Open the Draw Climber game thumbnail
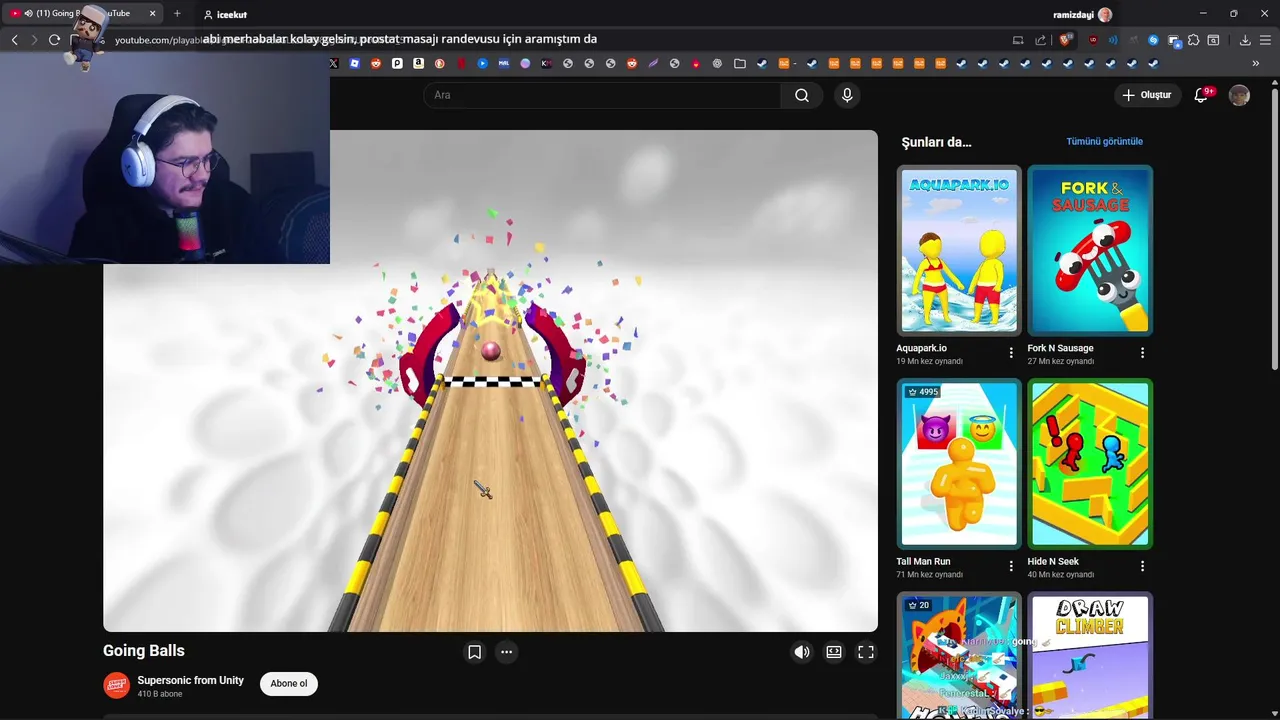The height and width of the screenshot is (720, 1280). point(1090,655)
